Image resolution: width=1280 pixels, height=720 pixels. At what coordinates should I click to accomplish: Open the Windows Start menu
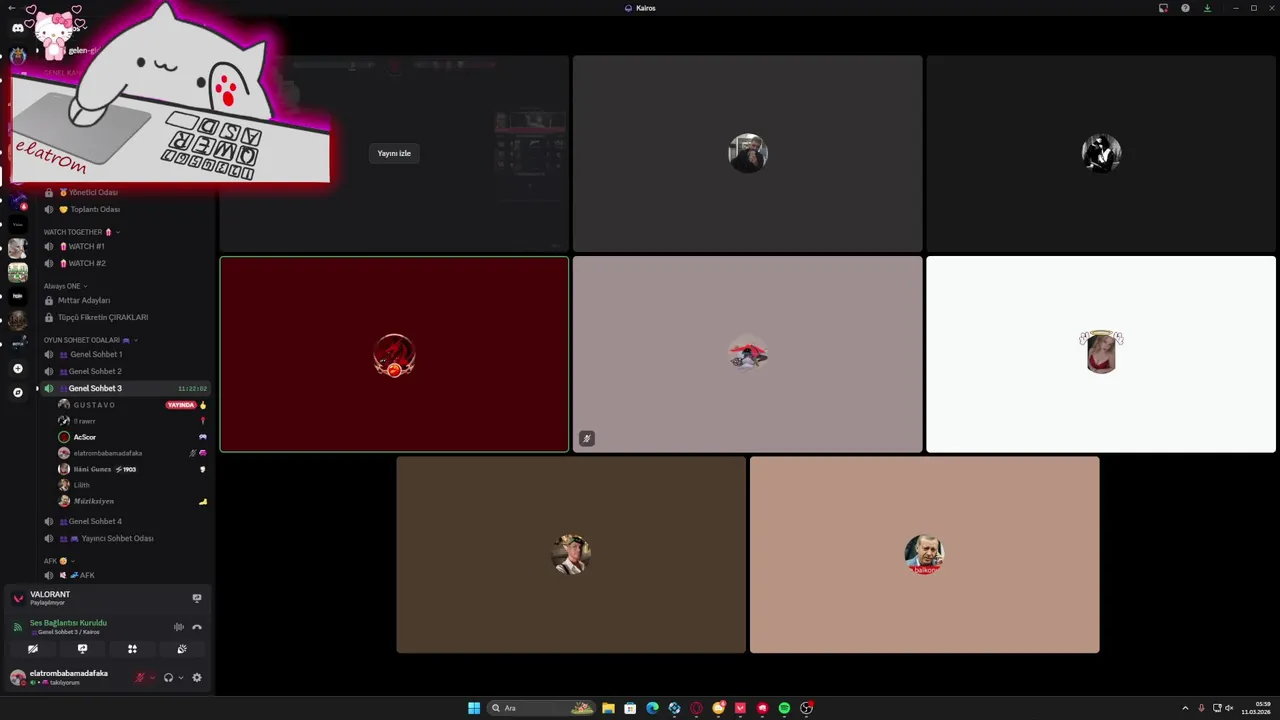(x=474, y=708)
